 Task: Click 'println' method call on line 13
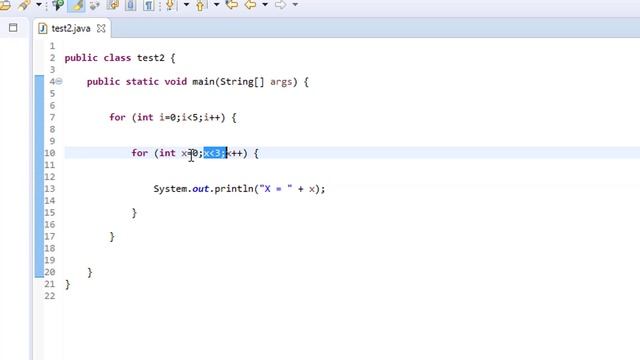coord(233,189)
